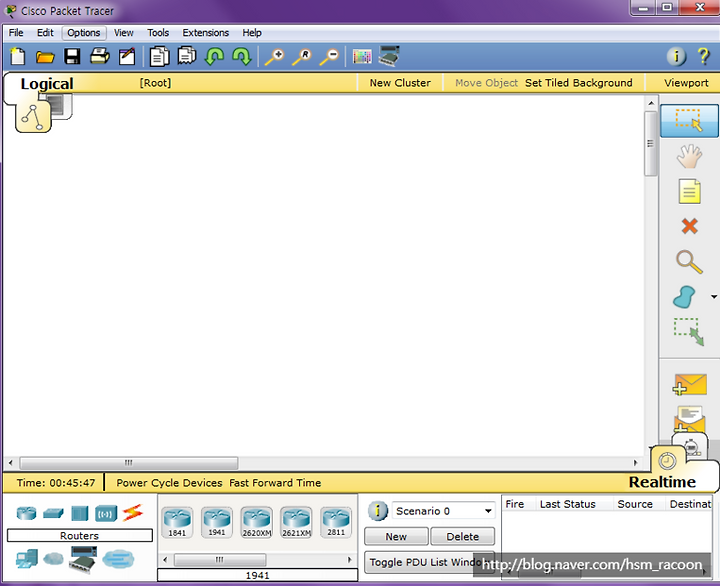Choose the Delete red X tool
Viewport: 720px width, 586px height.
pyautogui.click(x=689, y=226)
